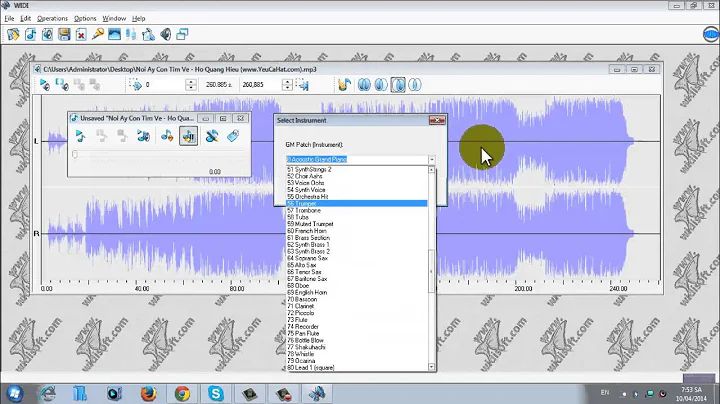
Task: Select '51 SynthStrings 2' in the list
Action: pos(357,169)
